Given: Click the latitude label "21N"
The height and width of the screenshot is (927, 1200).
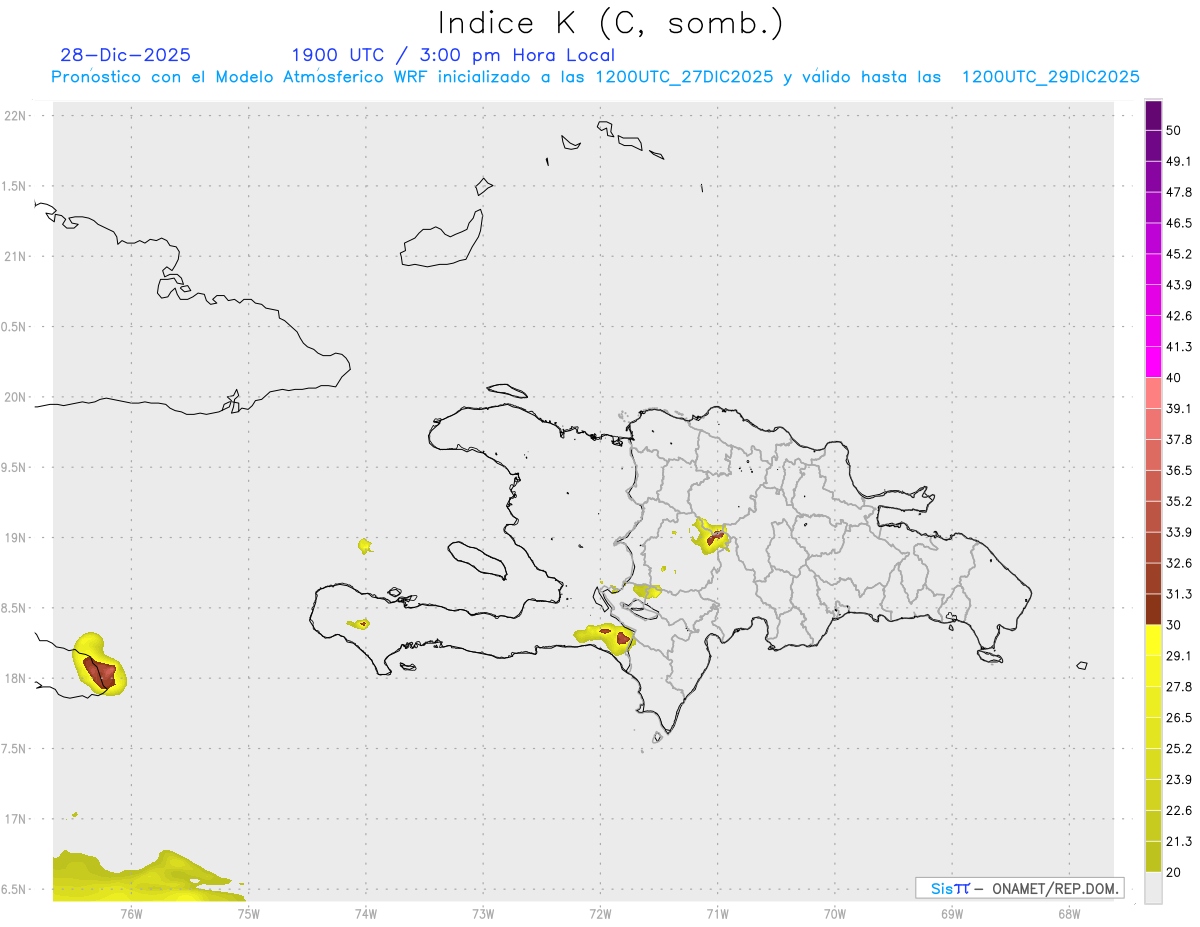Looking at the screenshot, I should [x=17, y=256].
